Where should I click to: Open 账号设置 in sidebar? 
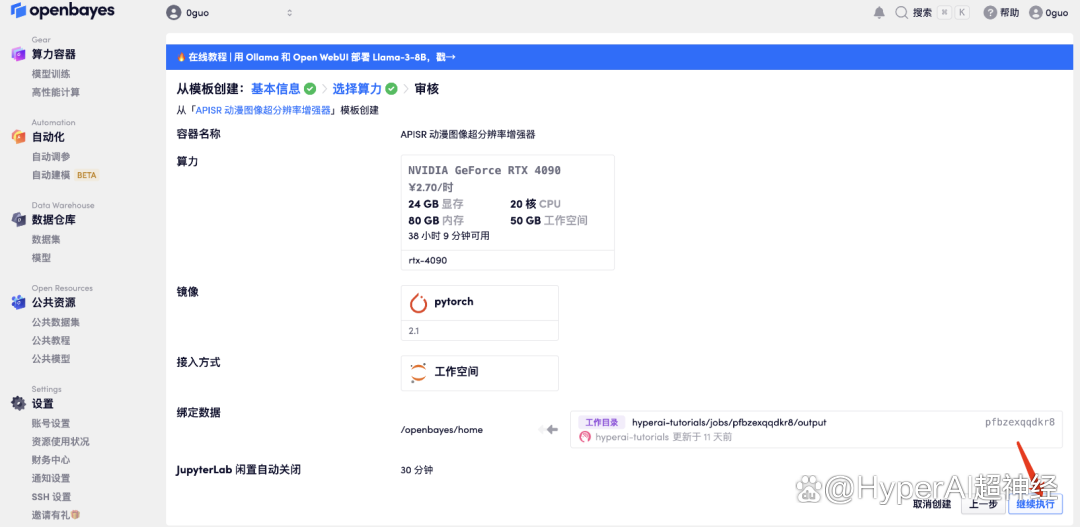click(x=51, y=423)
